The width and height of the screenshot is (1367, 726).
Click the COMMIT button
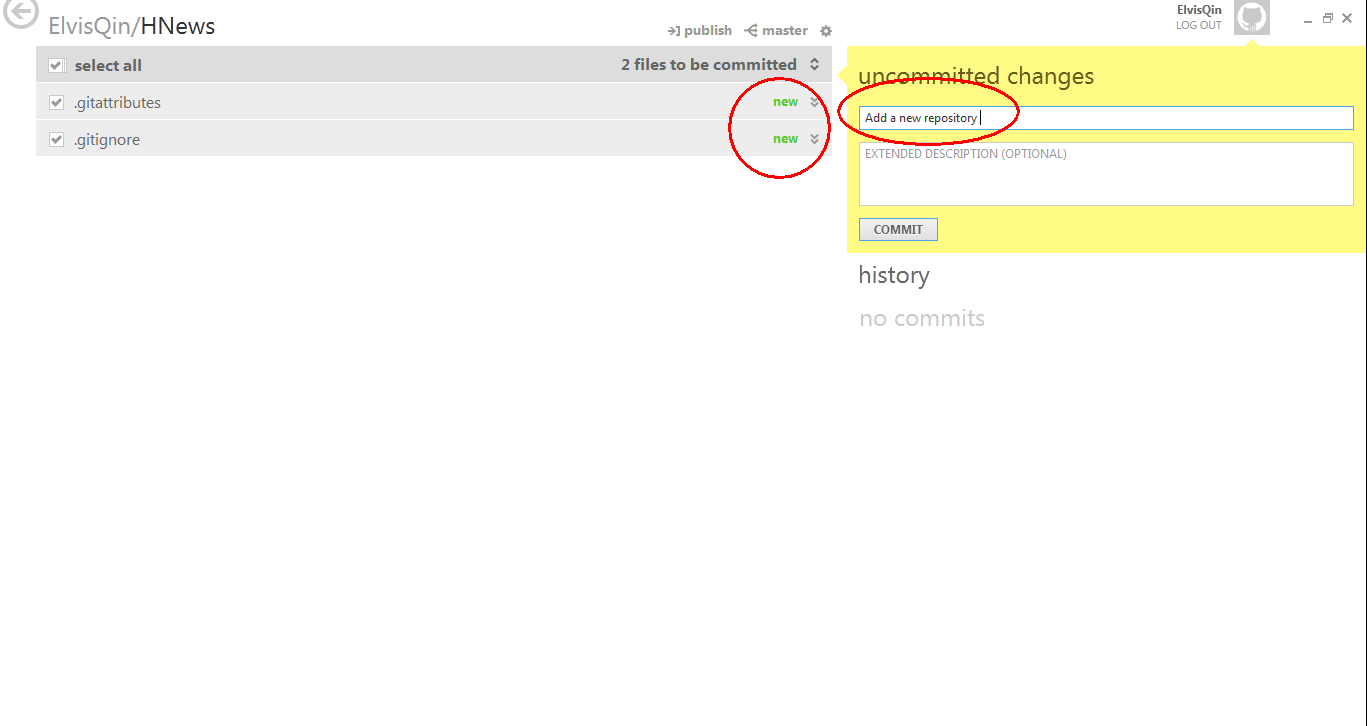tap(898, 230)
